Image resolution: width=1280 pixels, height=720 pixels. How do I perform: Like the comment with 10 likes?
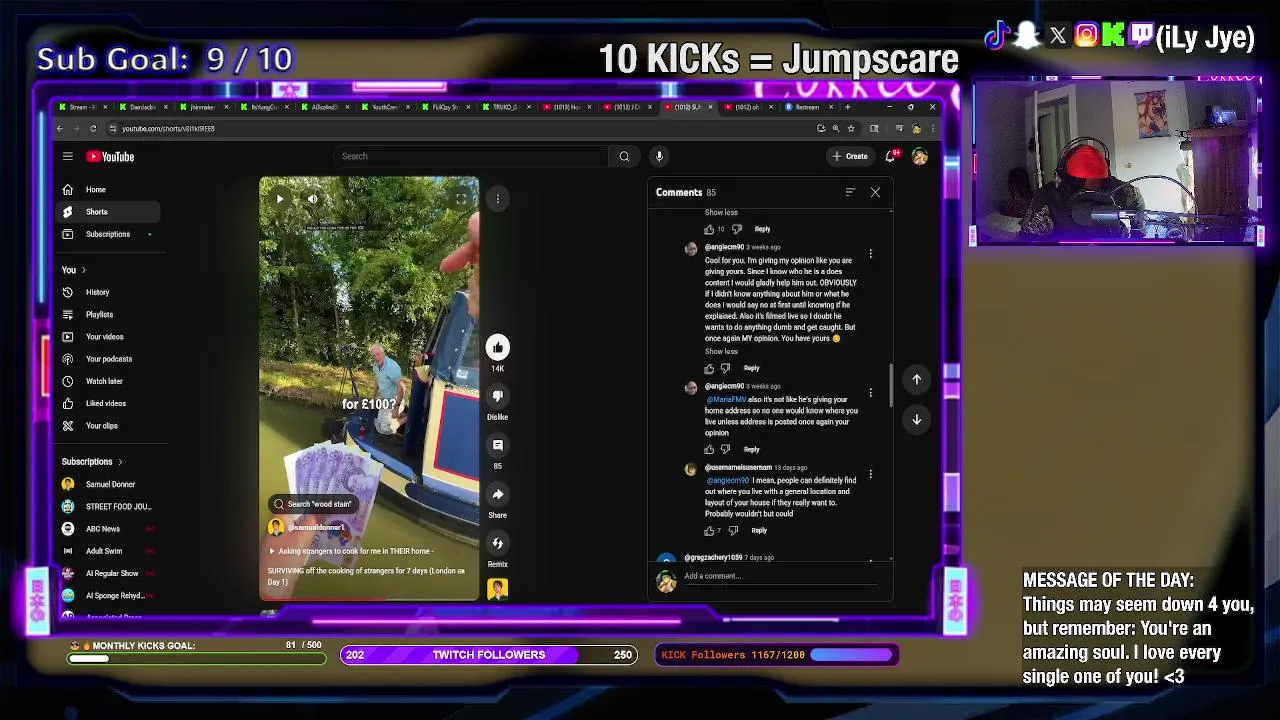[x=709, y=229]
